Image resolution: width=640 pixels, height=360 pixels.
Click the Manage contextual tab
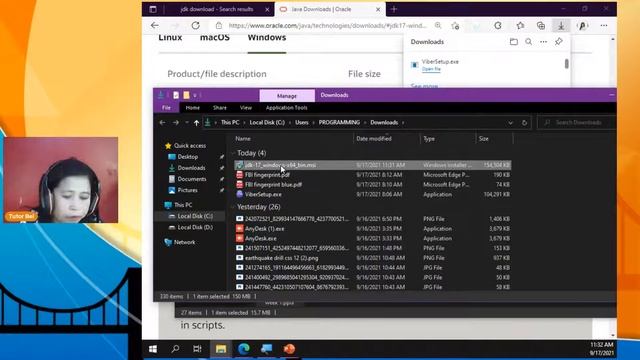[287, 96]
